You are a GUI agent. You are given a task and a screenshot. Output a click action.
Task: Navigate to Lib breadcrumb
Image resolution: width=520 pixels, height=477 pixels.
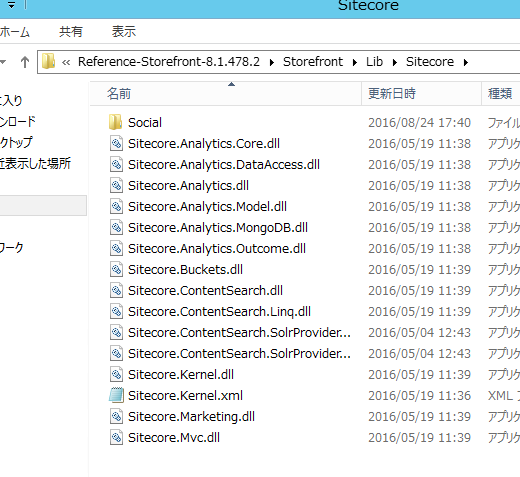click(x=374, y=62)
